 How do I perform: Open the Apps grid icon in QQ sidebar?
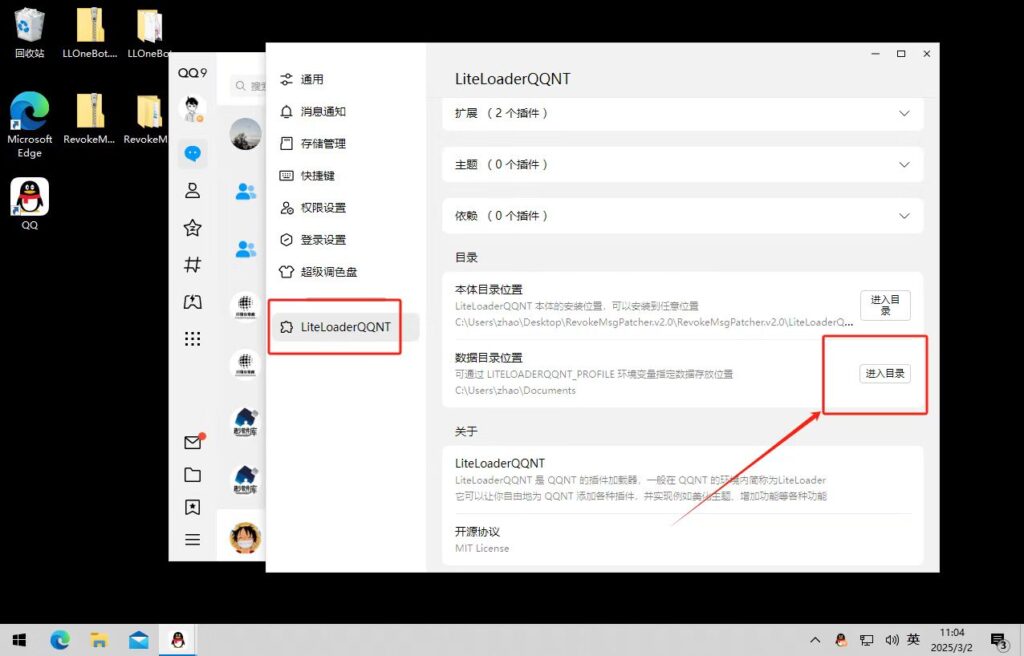click(191, 338)
